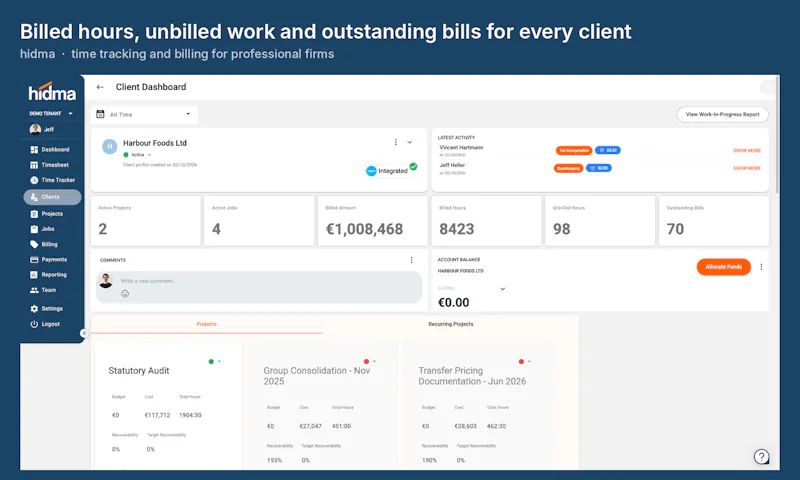Click the €0.00 account balance amount

454,302
